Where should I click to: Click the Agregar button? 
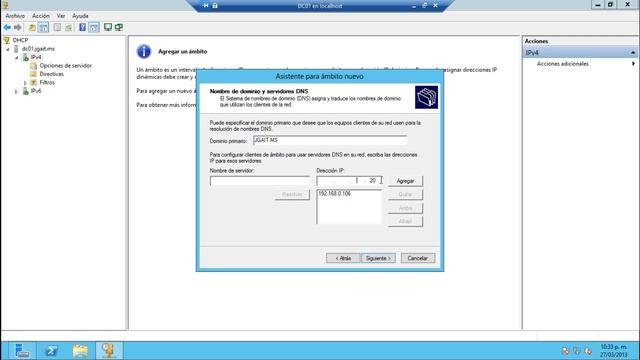405,181
